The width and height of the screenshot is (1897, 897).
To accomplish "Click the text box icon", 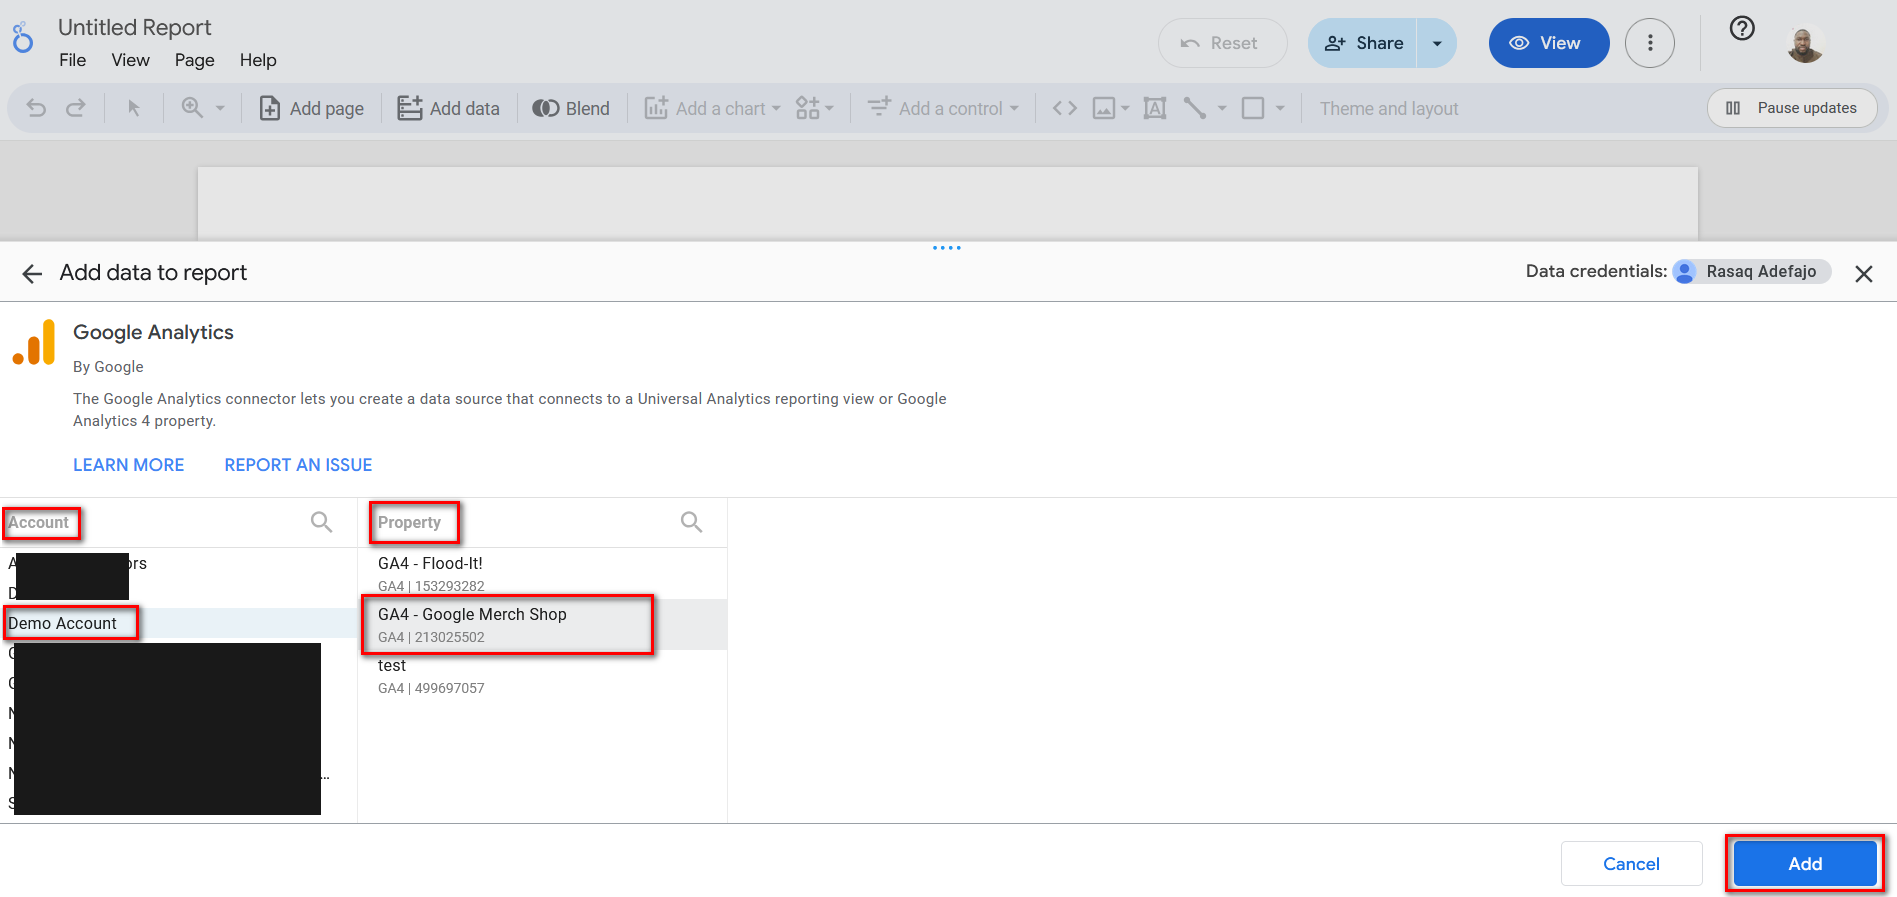I will point(1155,108).
